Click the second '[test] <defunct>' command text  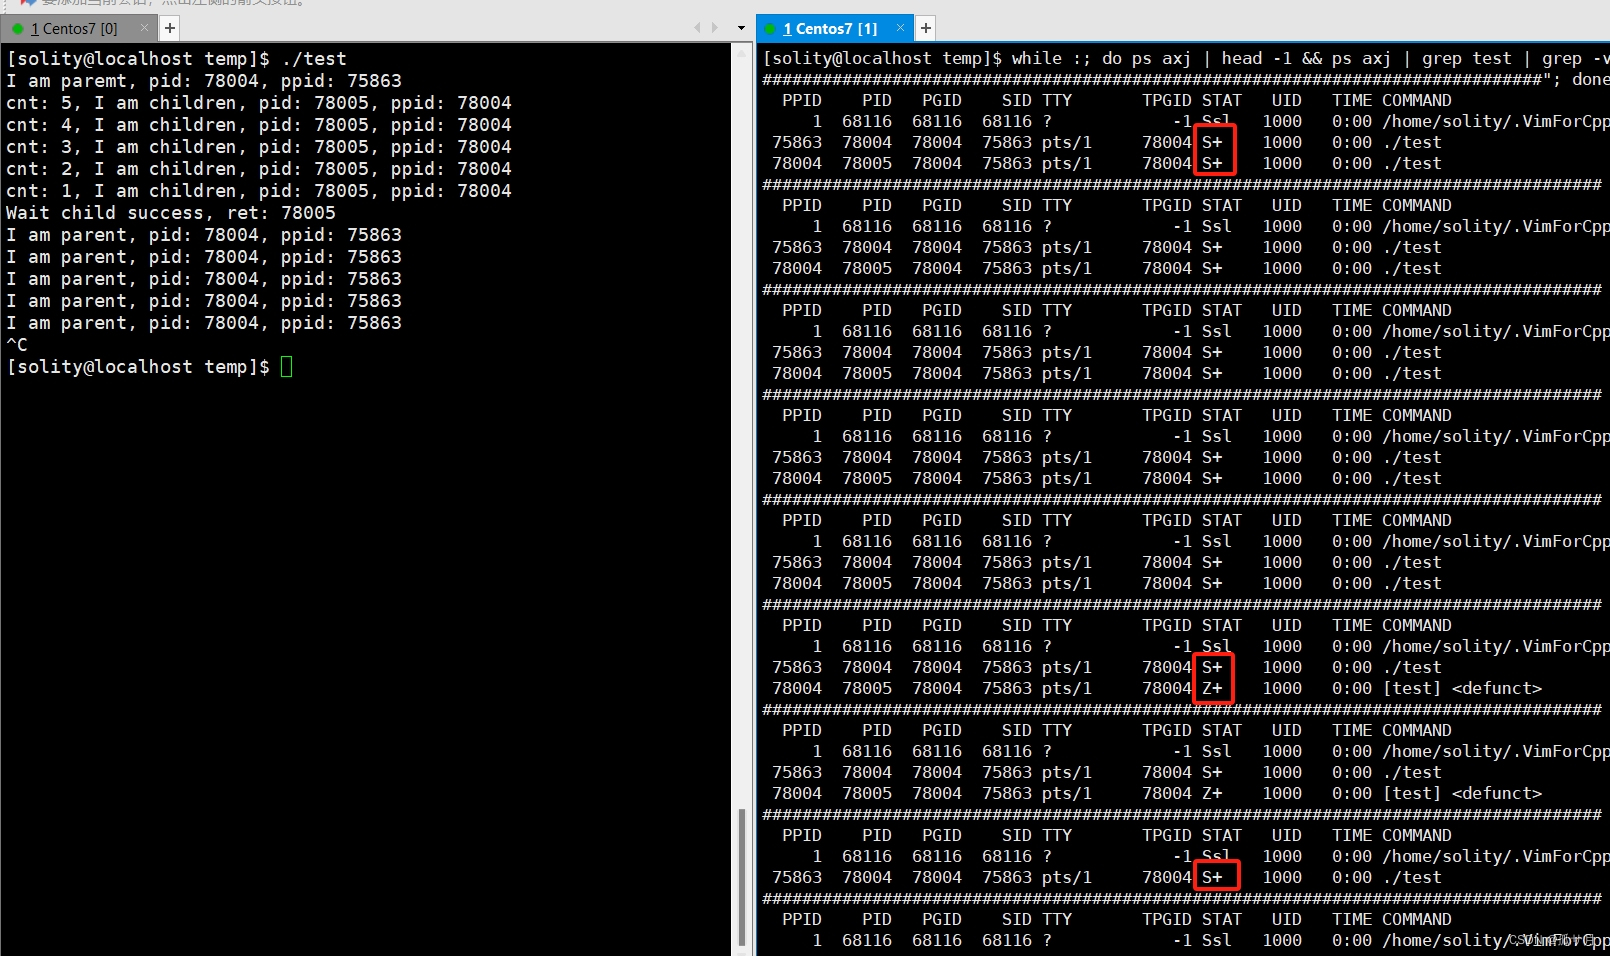(1462, 794)
